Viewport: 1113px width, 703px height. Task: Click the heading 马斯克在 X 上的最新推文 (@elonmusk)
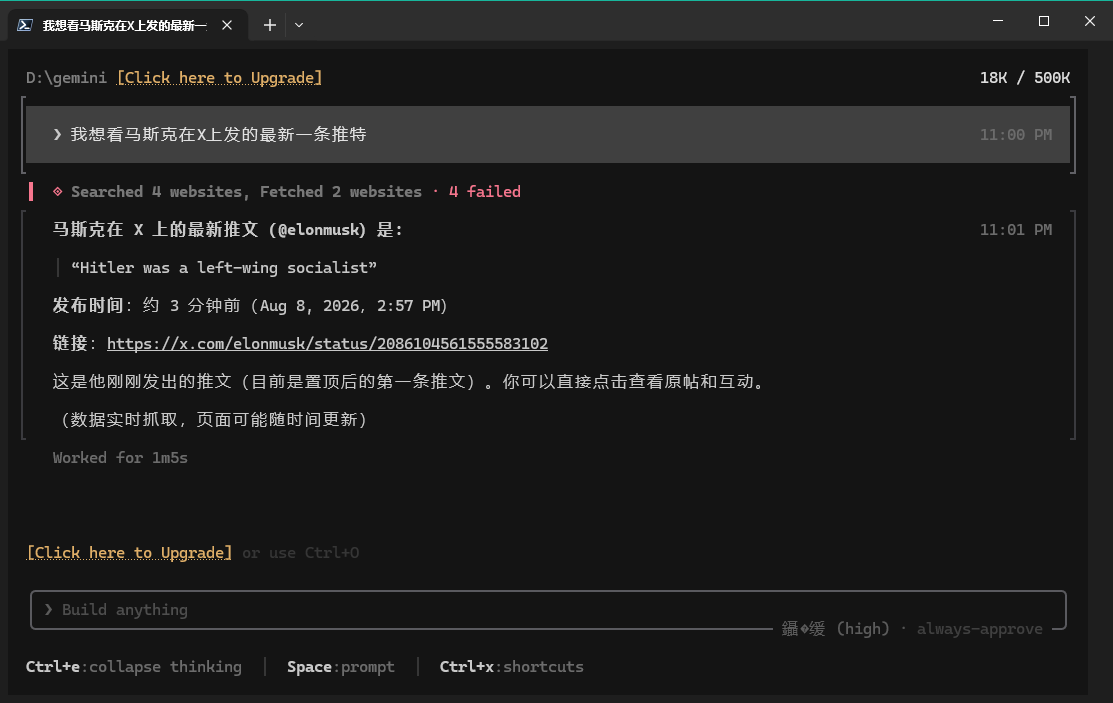click(x=227, y=229)
